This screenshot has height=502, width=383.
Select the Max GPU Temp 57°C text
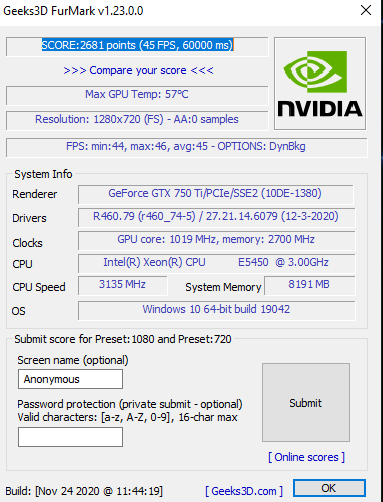click(x=137, y=94)
